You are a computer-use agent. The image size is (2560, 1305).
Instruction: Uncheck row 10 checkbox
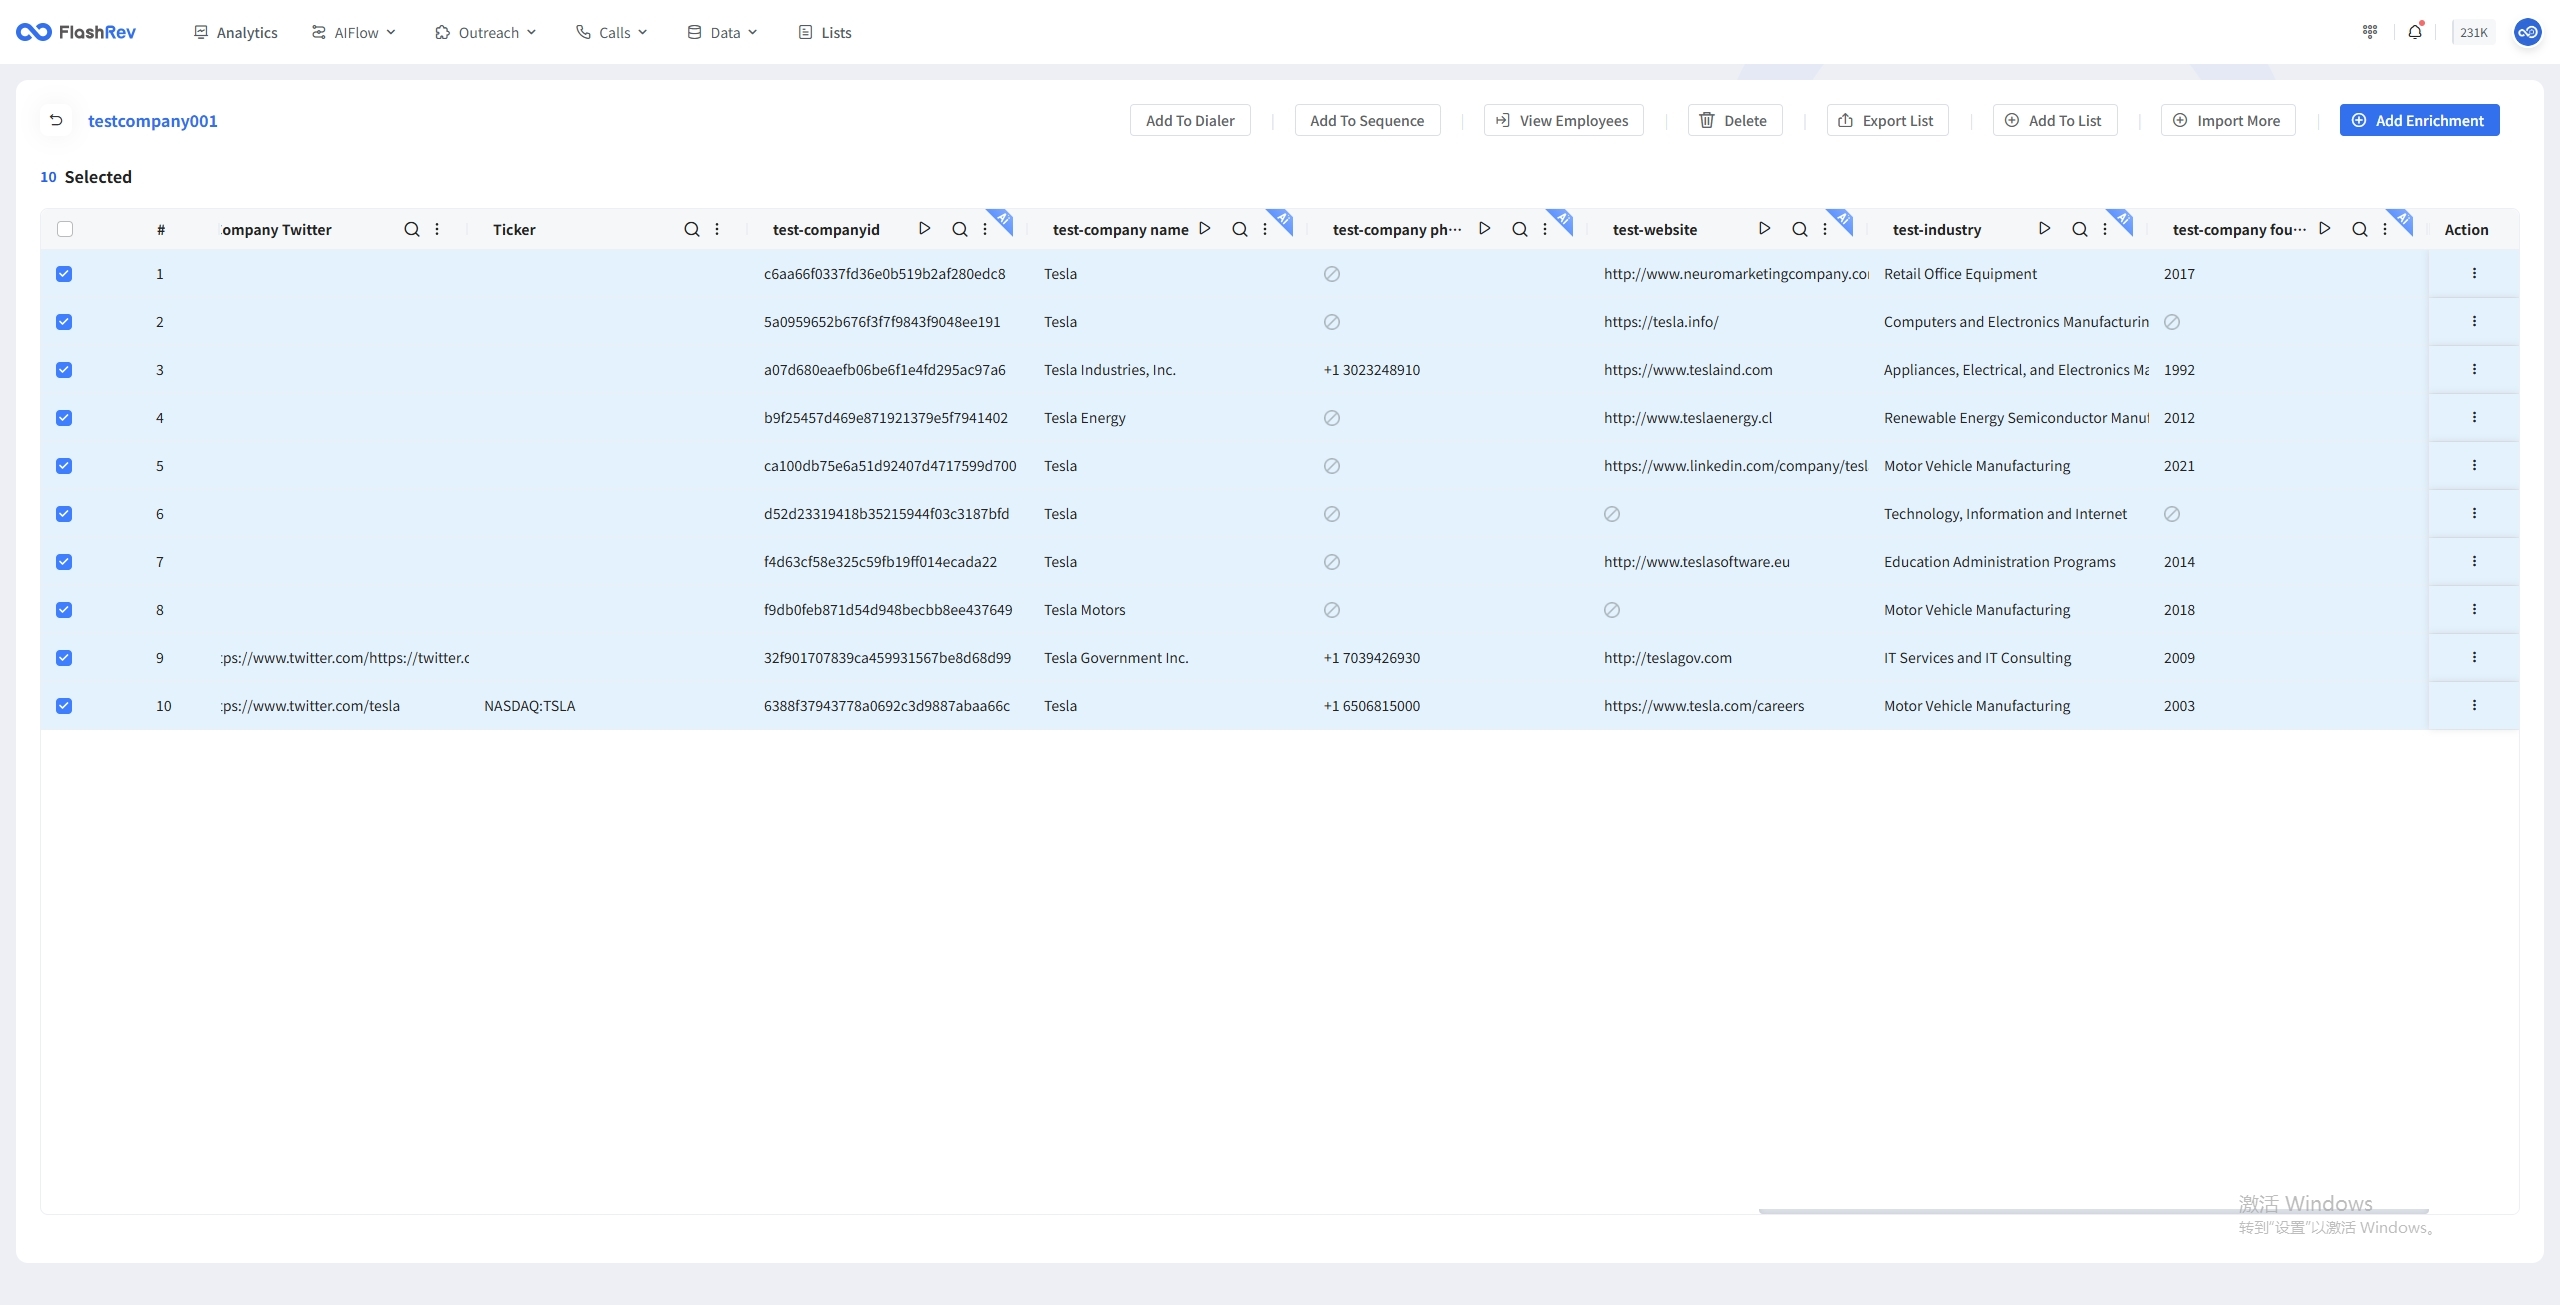64,706
